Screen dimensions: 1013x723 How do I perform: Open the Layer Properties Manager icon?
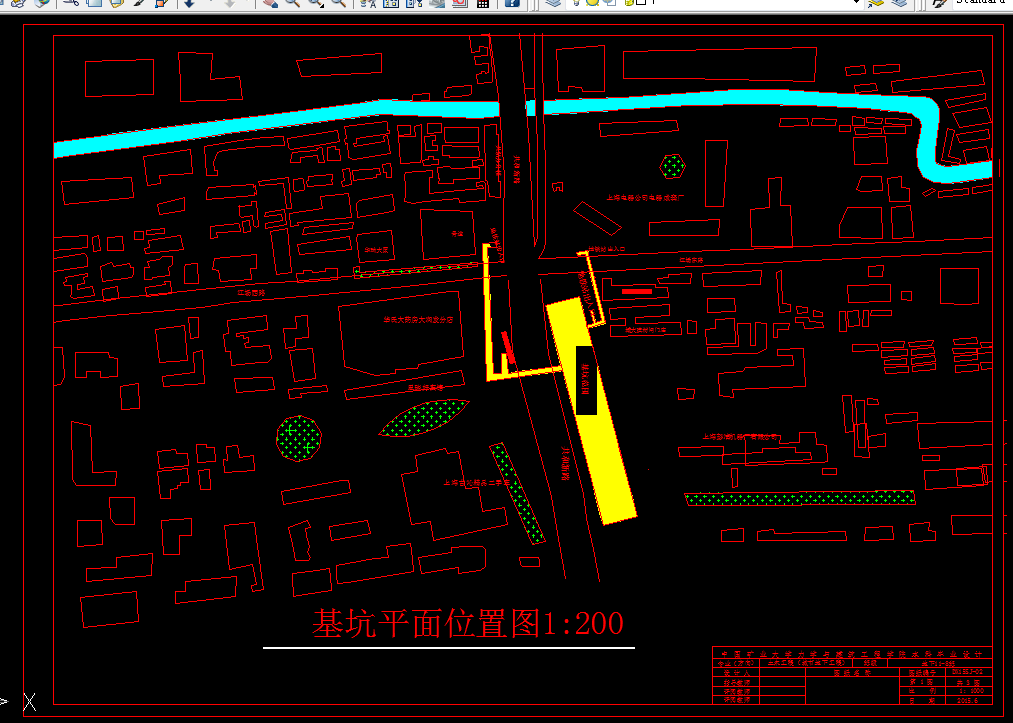(553, 3)
